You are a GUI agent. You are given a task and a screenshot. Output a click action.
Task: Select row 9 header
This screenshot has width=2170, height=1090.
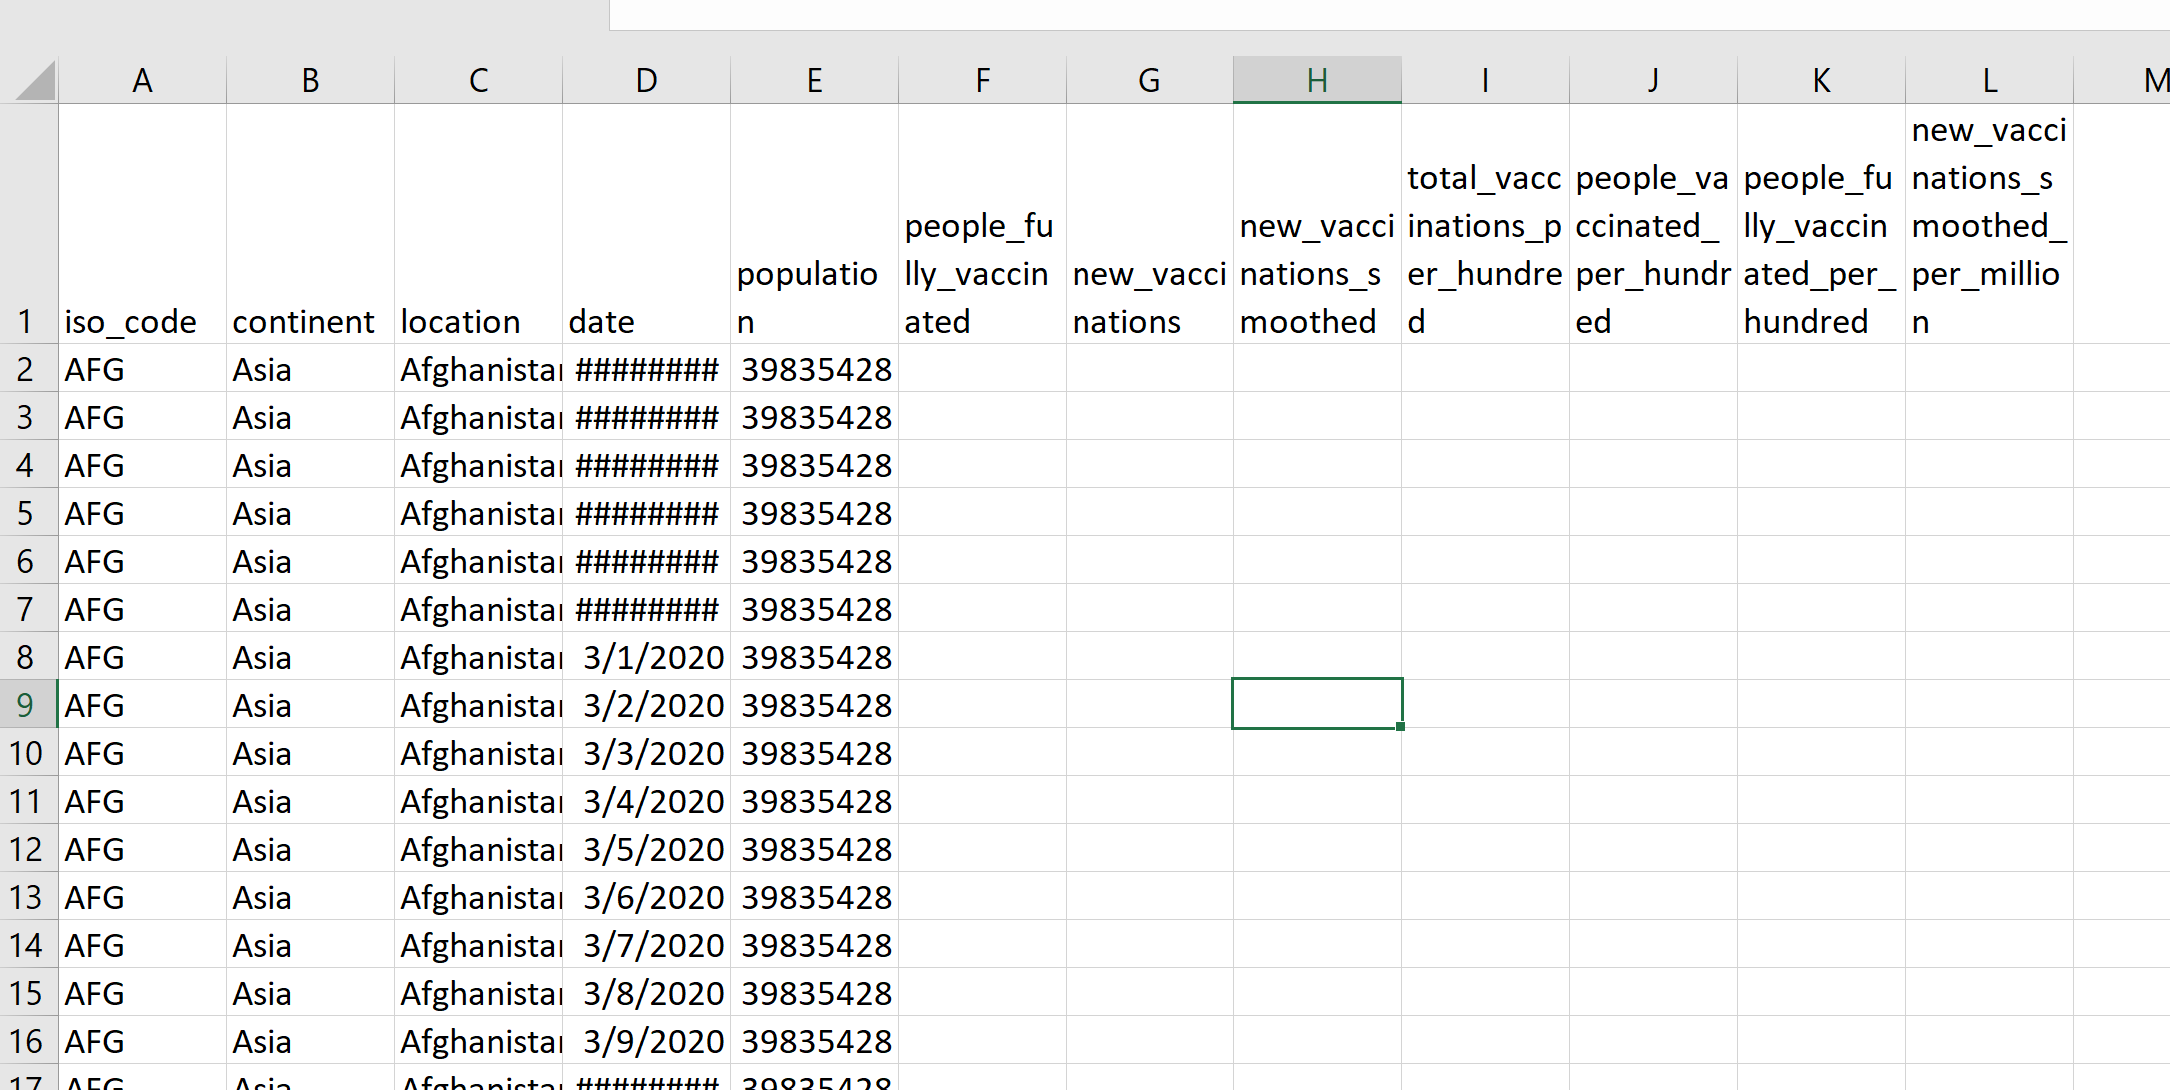point(27,705)
